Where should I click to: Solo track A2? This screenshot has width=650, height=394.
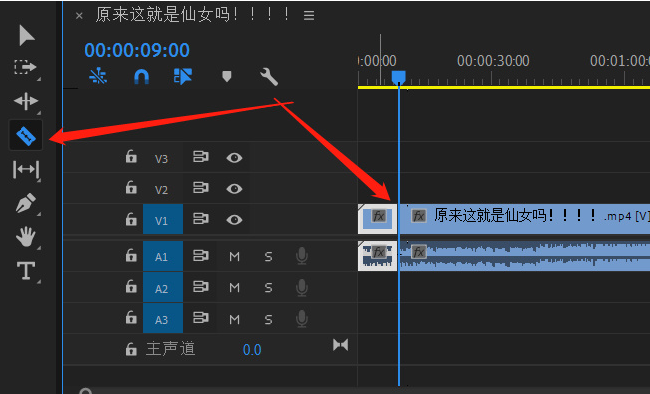(269, 287)
